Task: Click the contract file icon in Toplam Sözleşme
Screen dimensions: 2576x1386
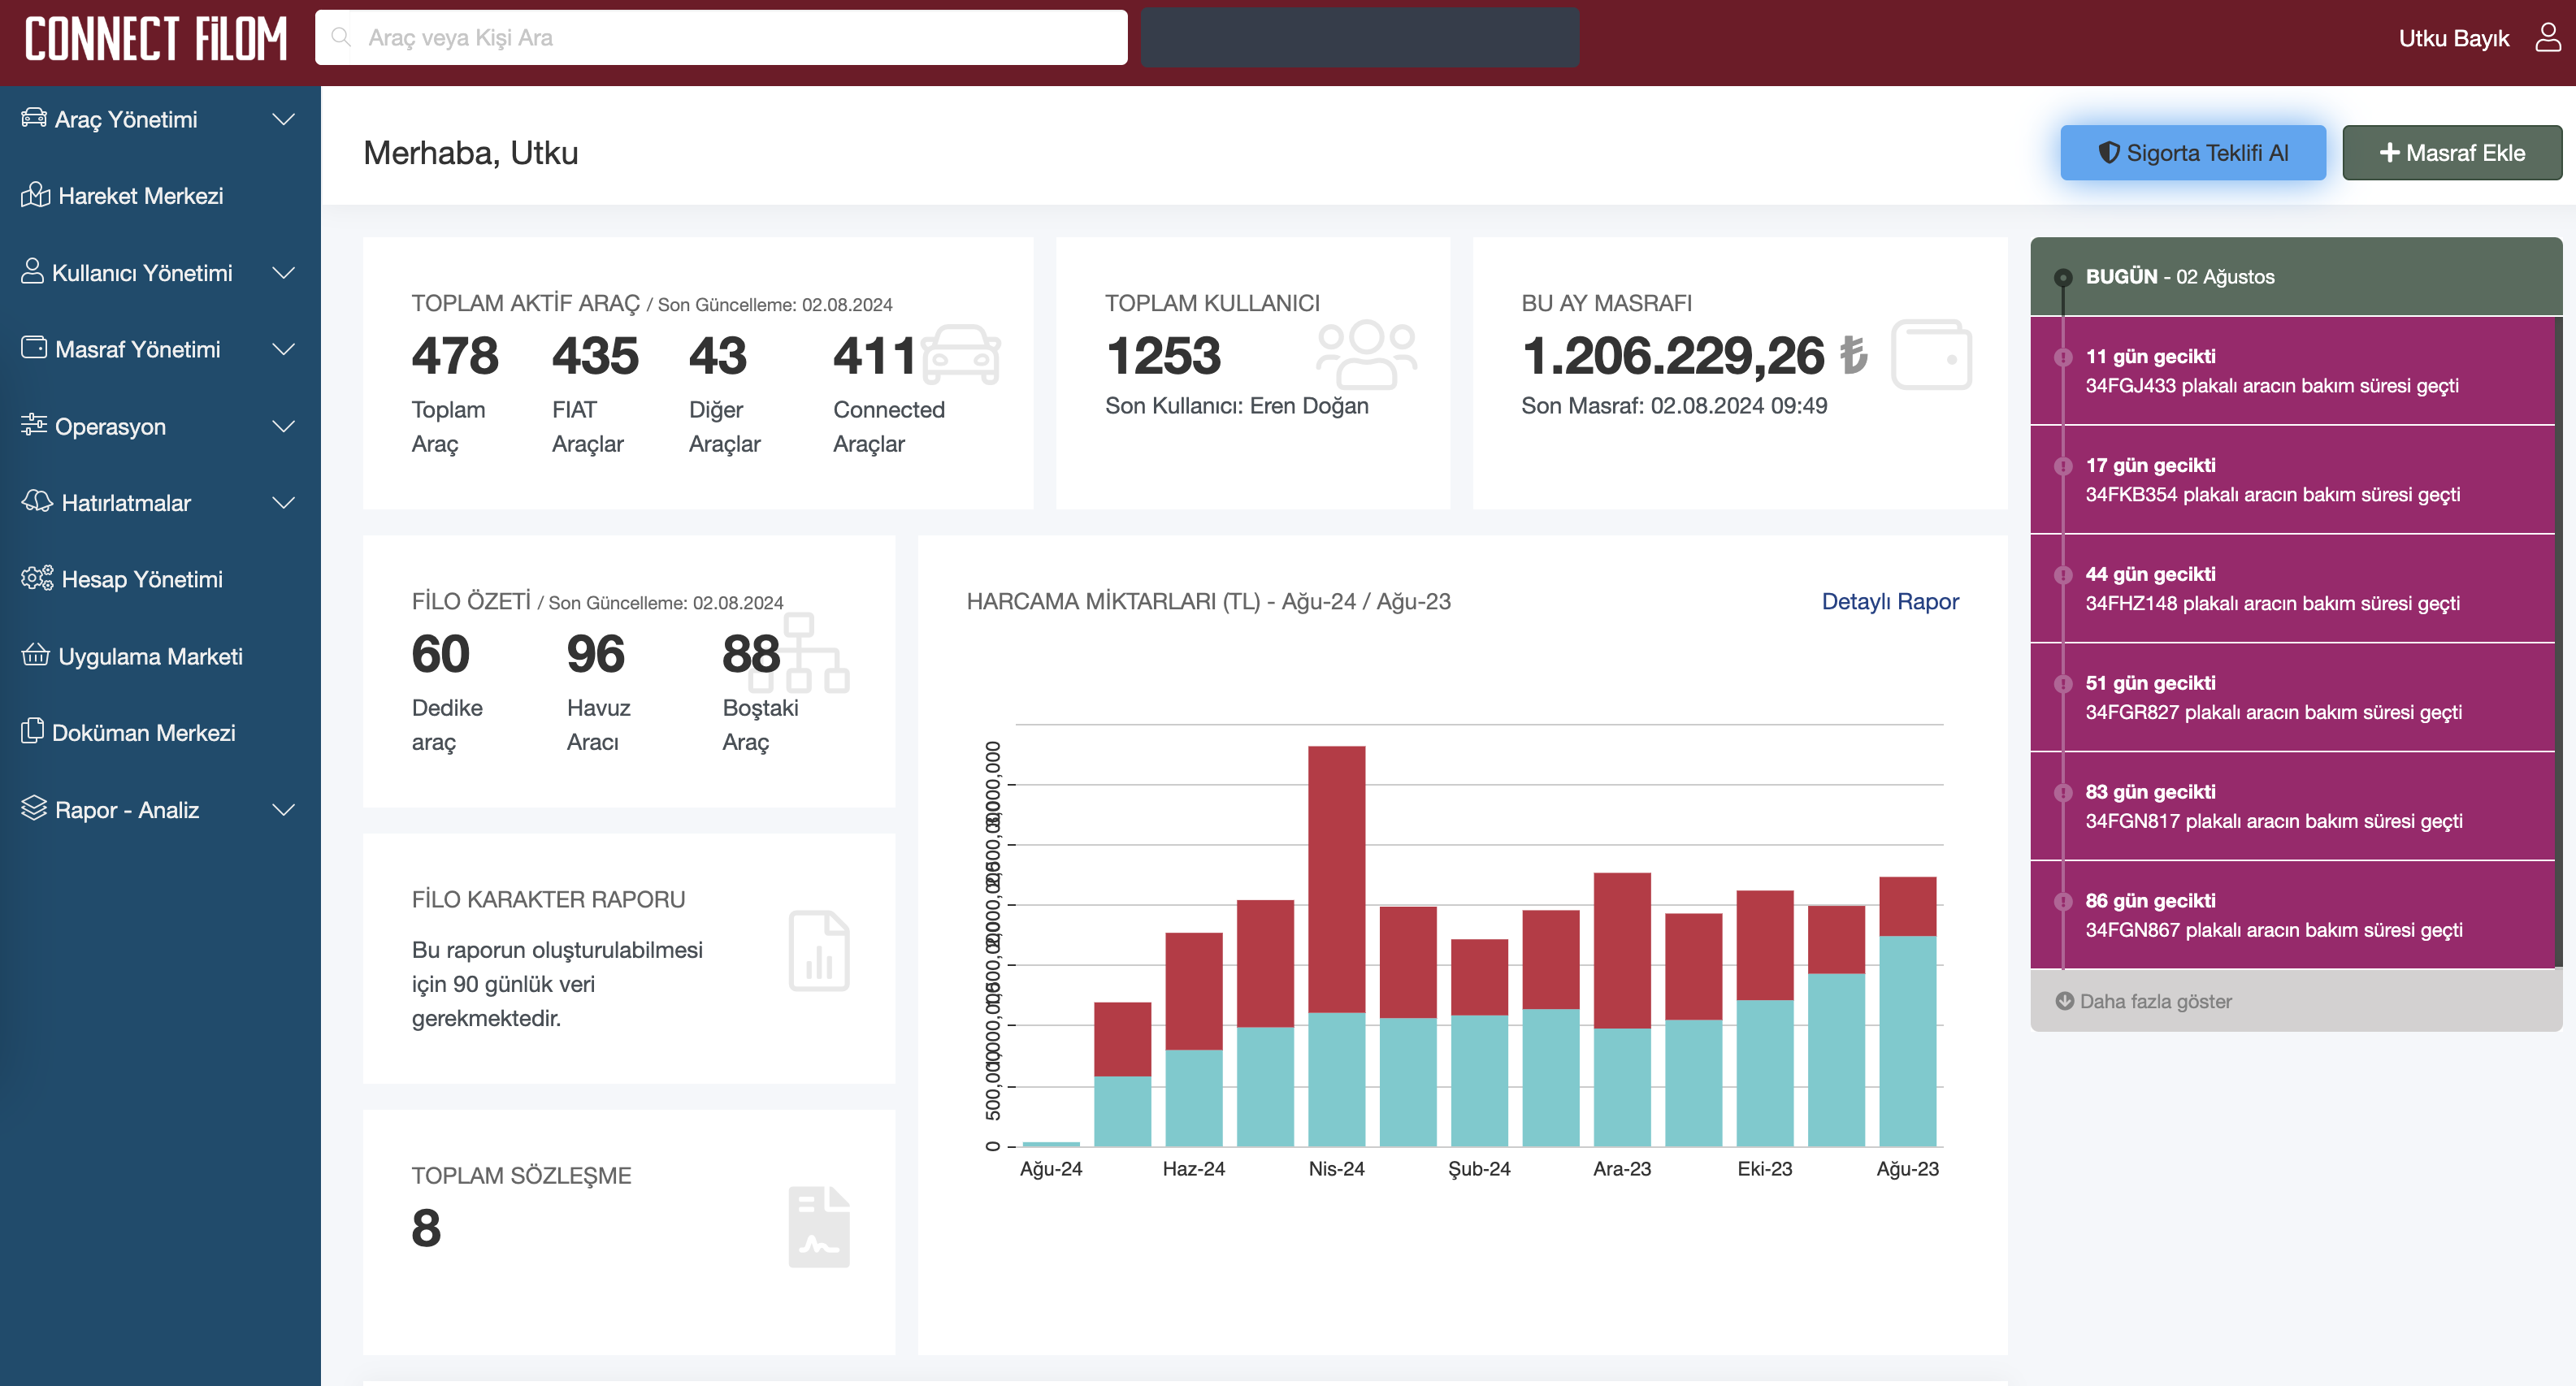Action: pyautogui.click(x=818, y=1226)
